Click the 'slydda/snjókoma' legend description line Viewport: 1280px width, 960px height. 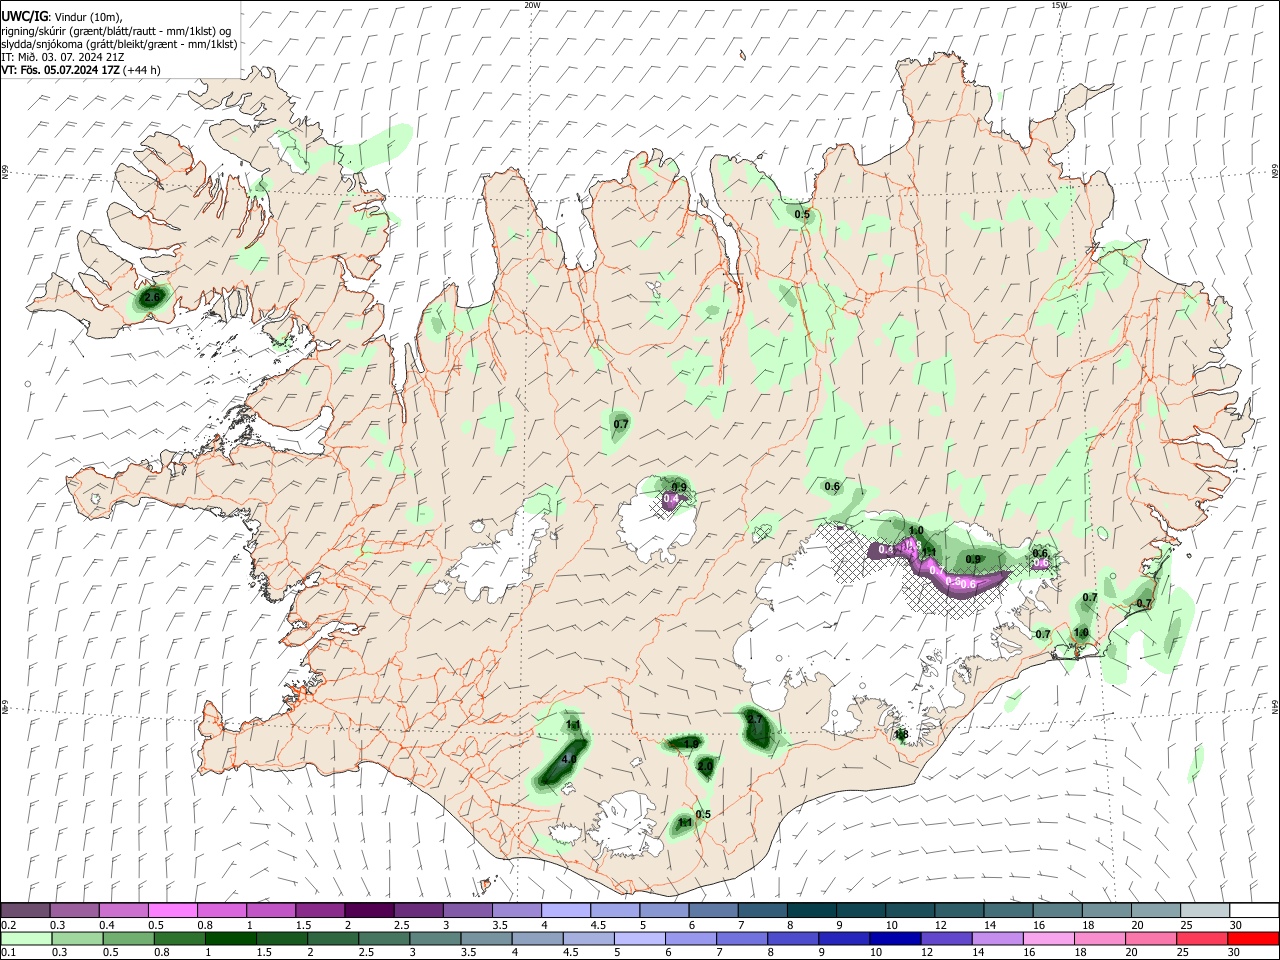[x=119, y=44]
